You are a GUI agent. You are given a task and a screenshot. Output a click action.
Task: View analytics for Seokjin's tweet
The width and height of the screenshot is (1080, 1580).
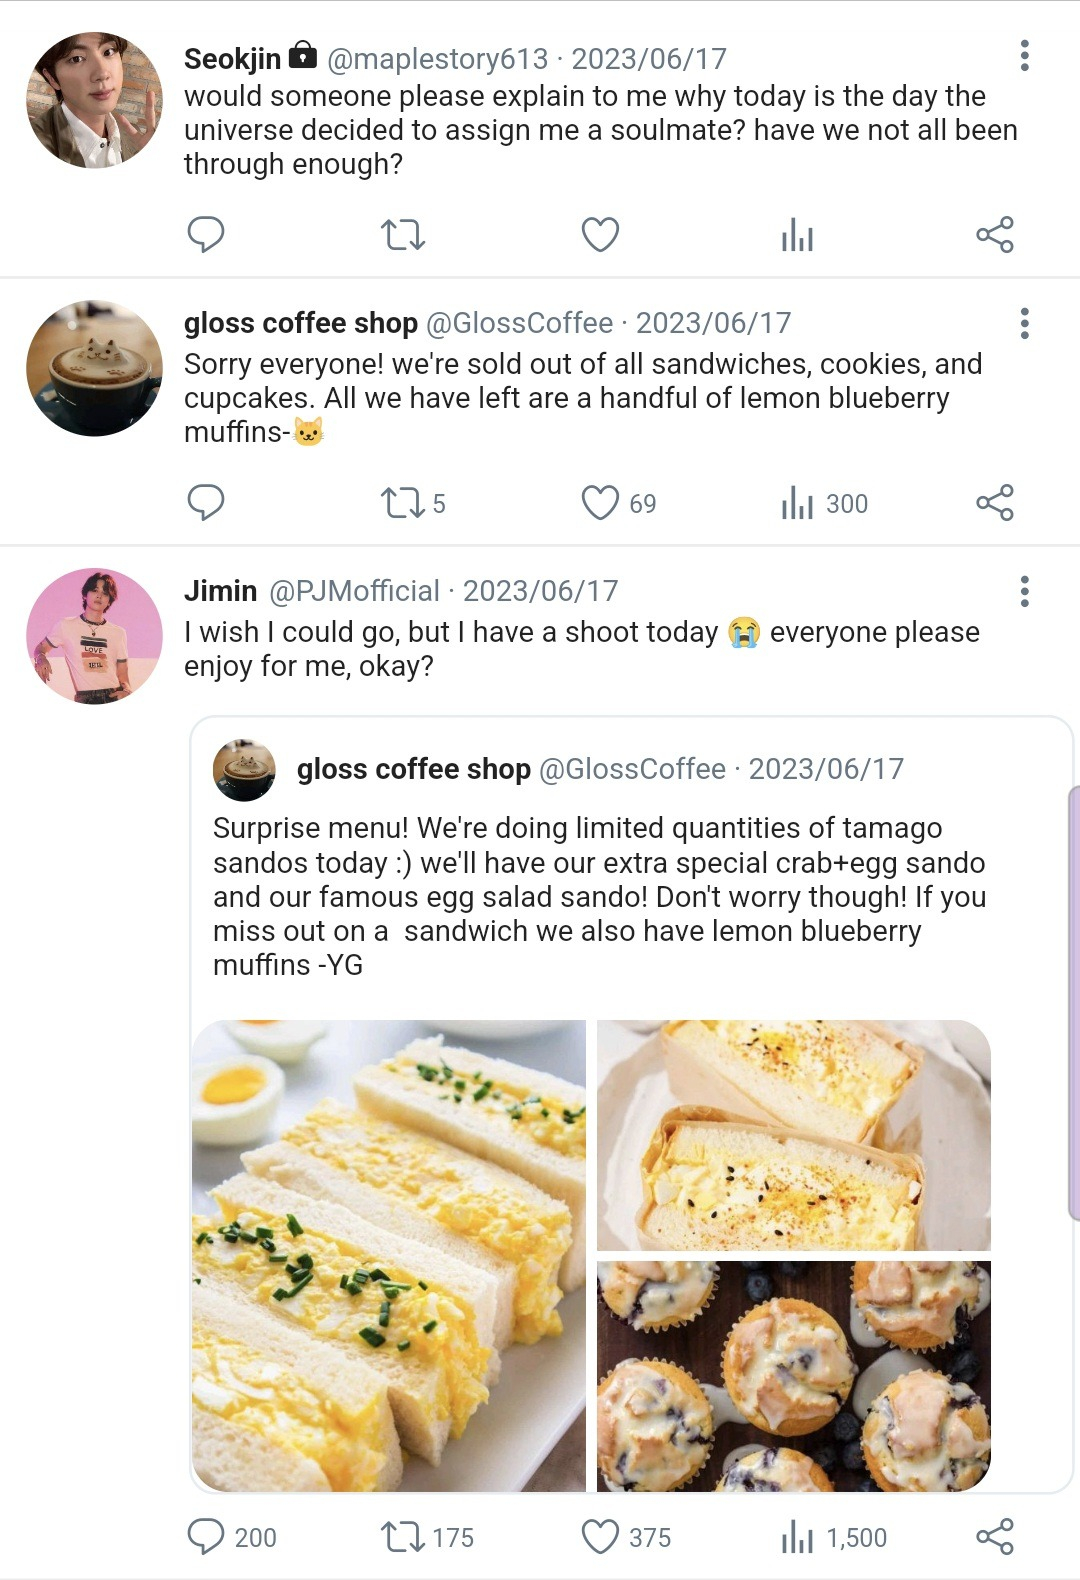pos(797,237)
